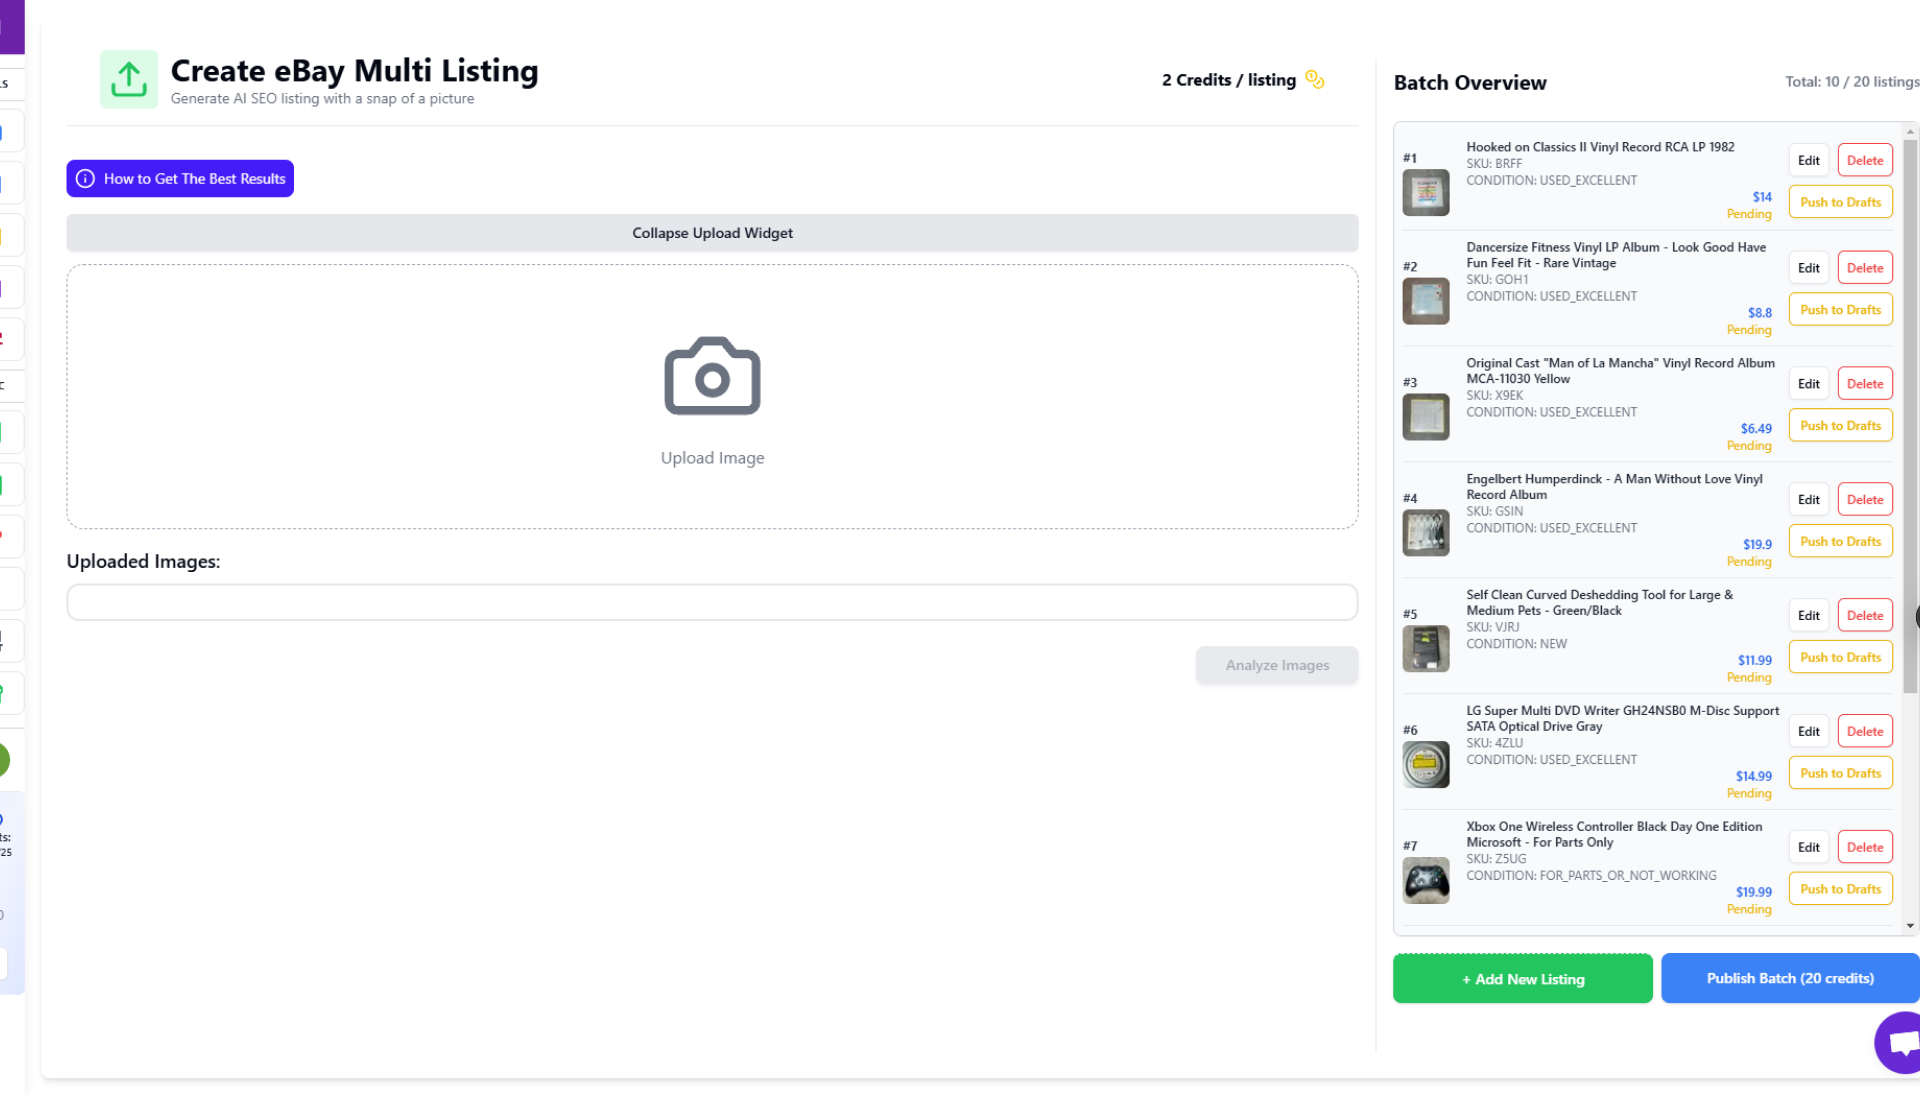The width and height of the screenshot is (1920, 1095).
Task: Click the green Add New Listing icon
Action: point(1522,978)
